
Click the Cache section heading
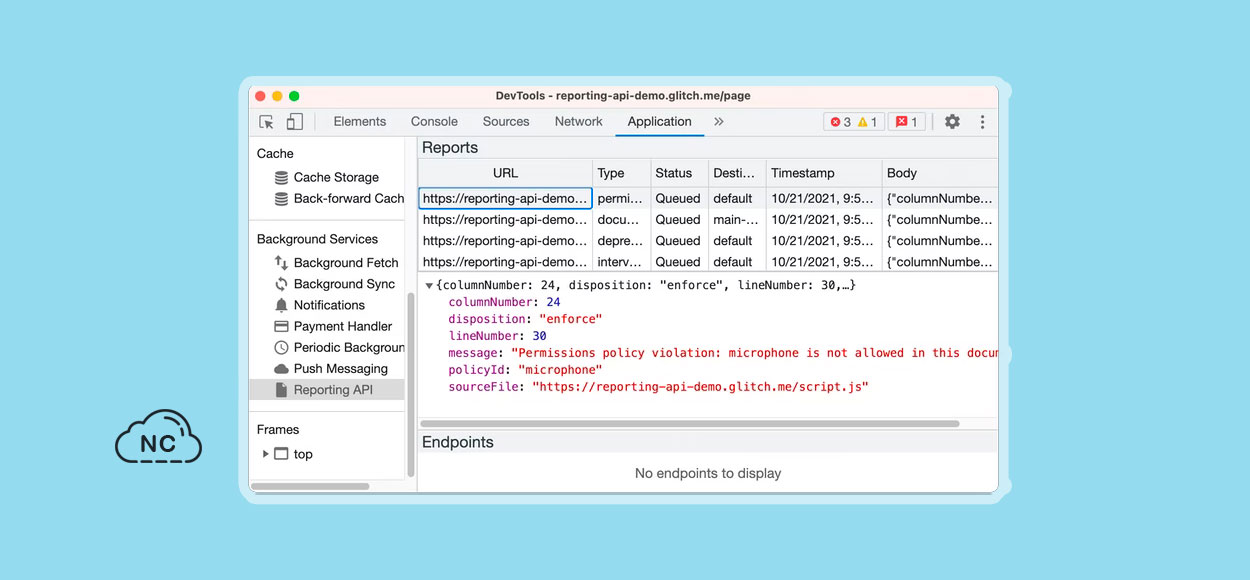click(x=275, y=153)
